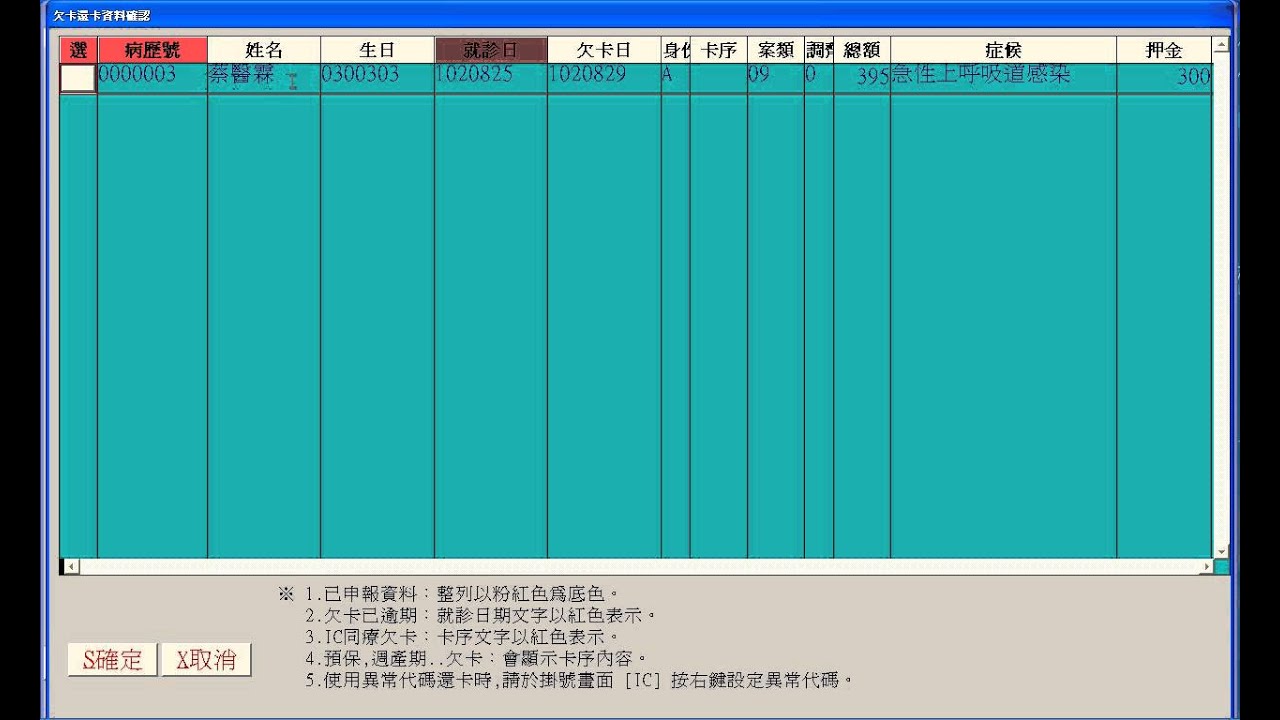Image resolution: width=1280 pixels, height=720 pixels.
Task: Click the total amount cell 395
Action: click(861, 78)
